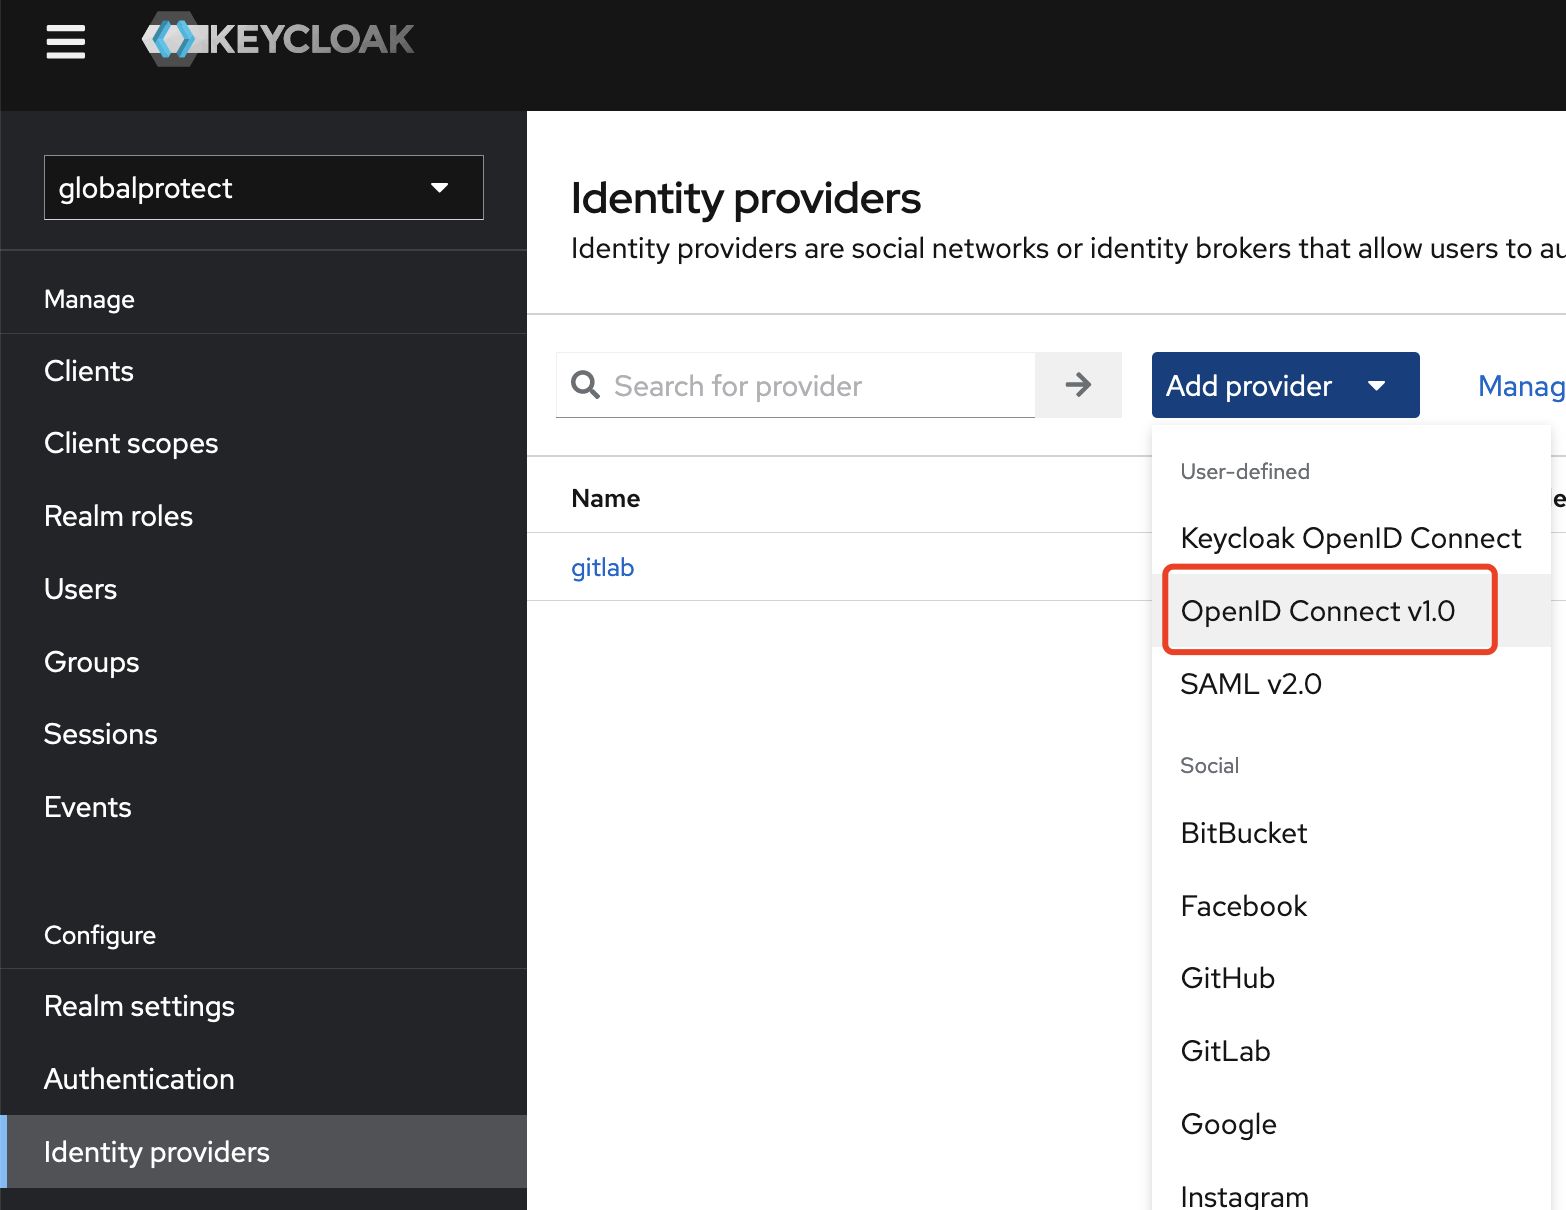
Task: Choose SAML v2.0 provider
Action: (1351, 684)
